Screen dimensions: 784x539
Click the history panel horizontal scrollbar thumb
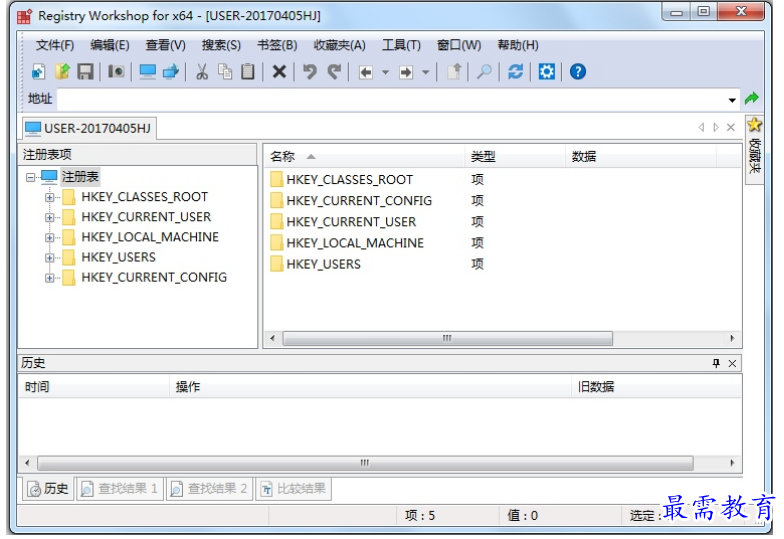point(366,463)
